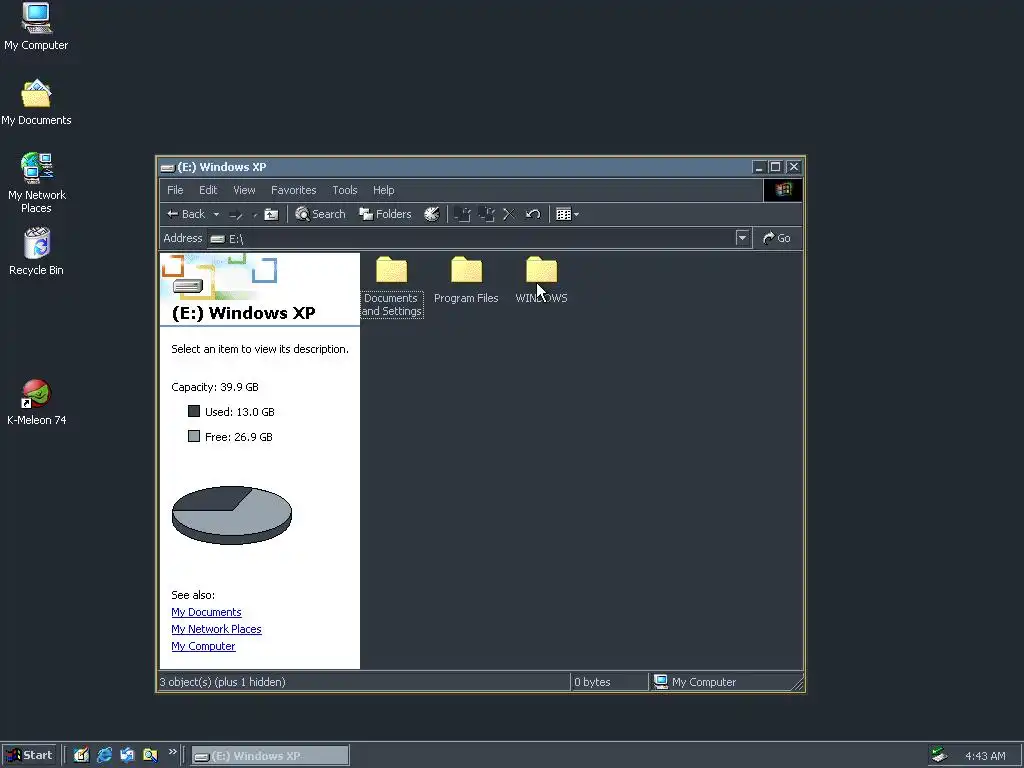Click the 4:43 AM clock
The width and height of the screenshot is (1024, 768).
point(985,756)
